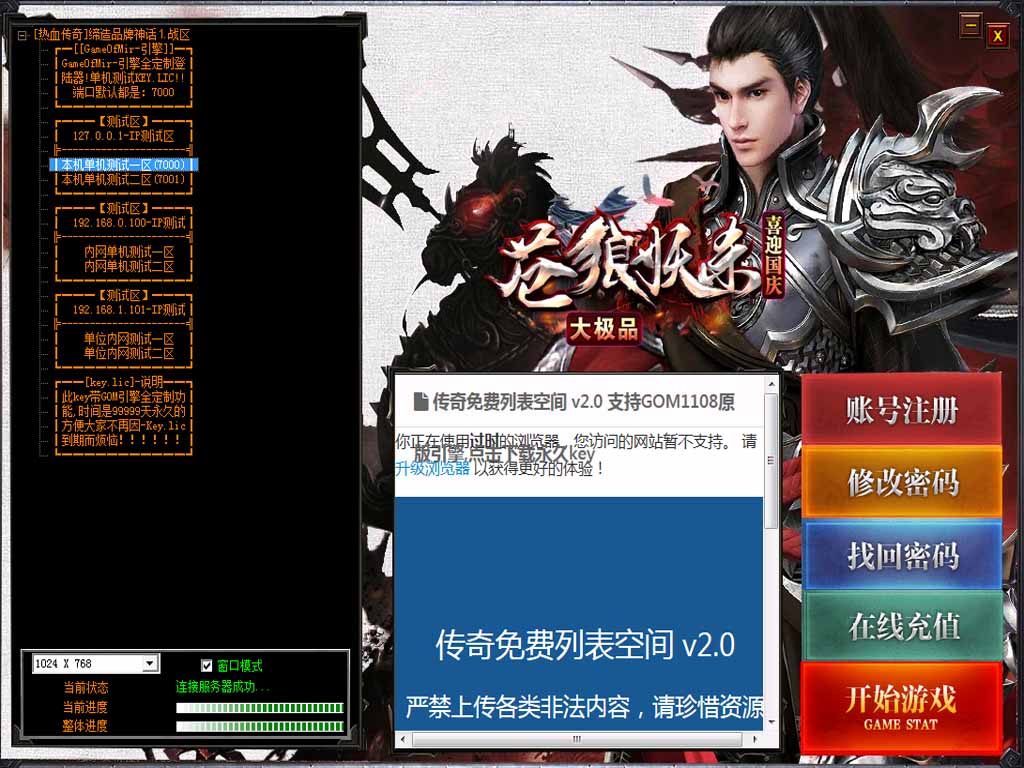Pick 单位内网测试二区 server entry
This screenshot has height=768, width=1024.
tap(128, 353)
